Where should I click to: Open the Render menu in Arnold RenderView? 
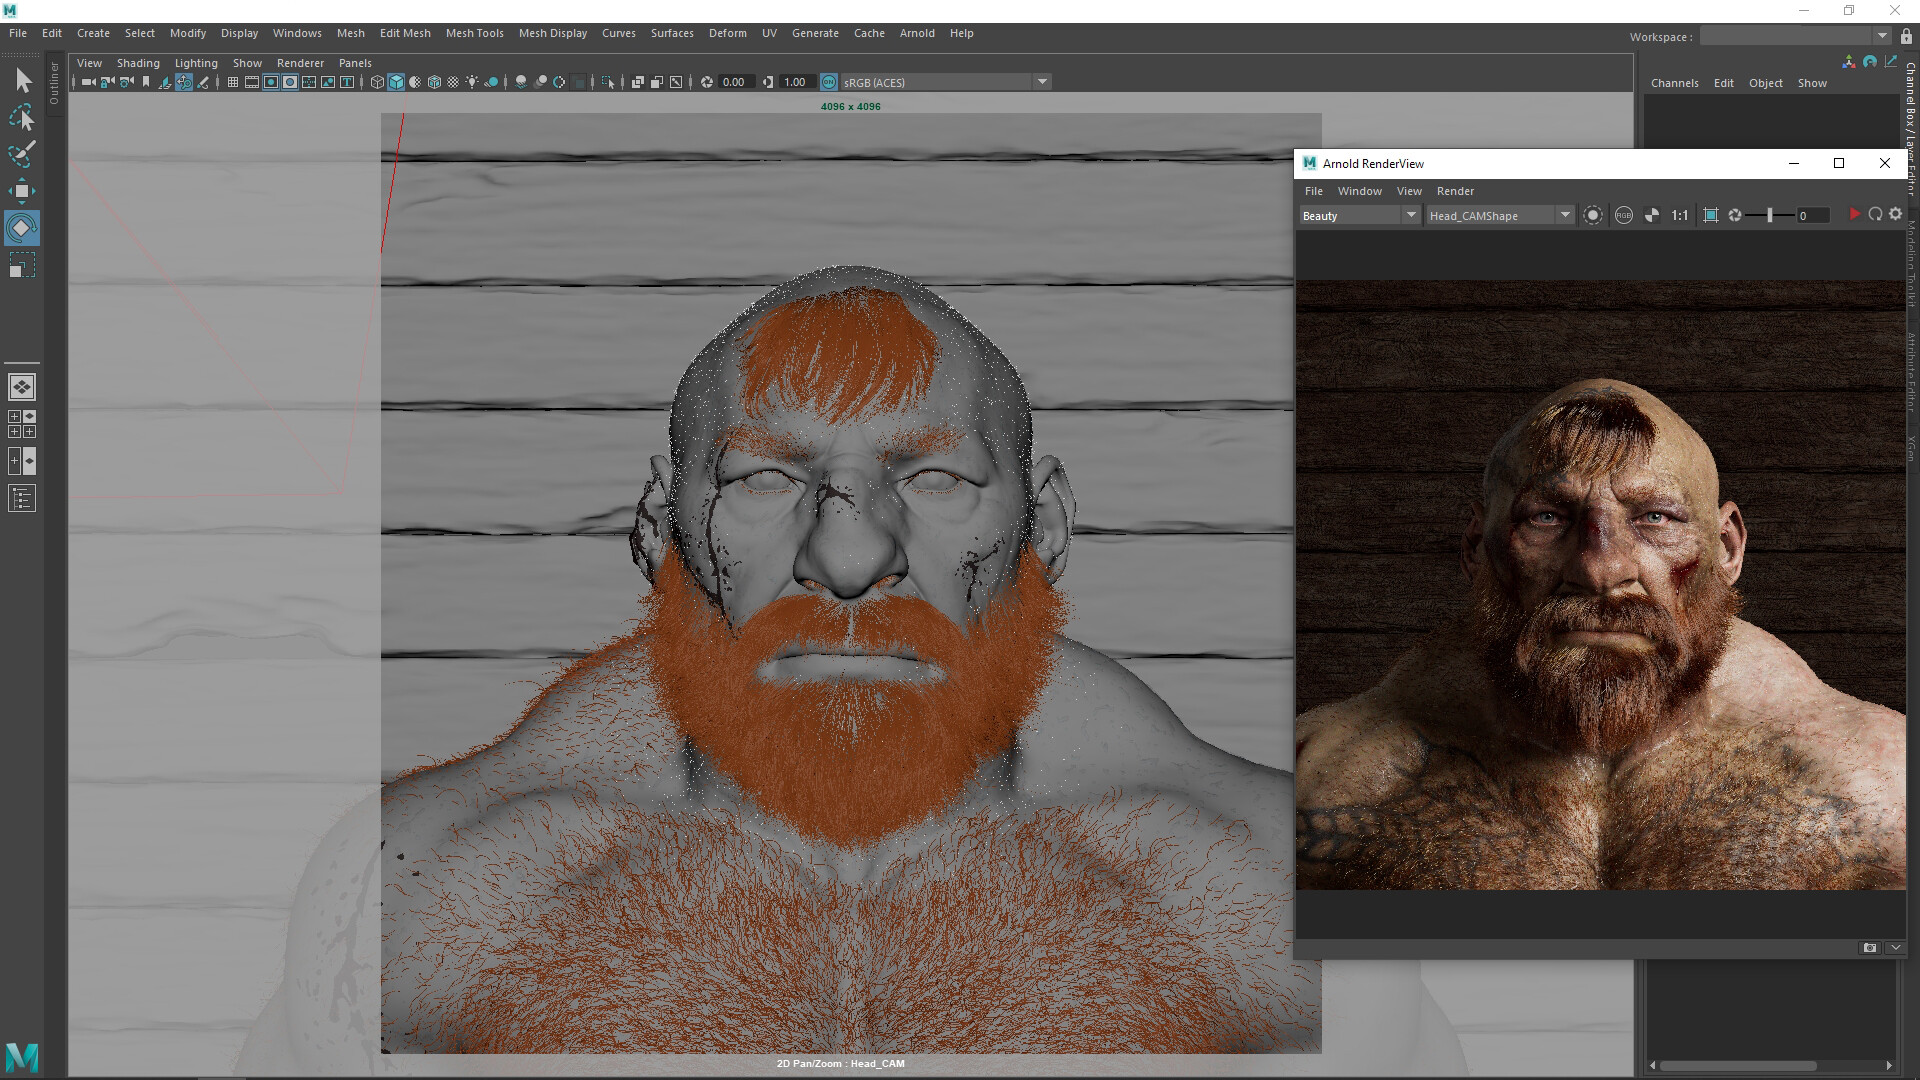[x=1455, y=191]
